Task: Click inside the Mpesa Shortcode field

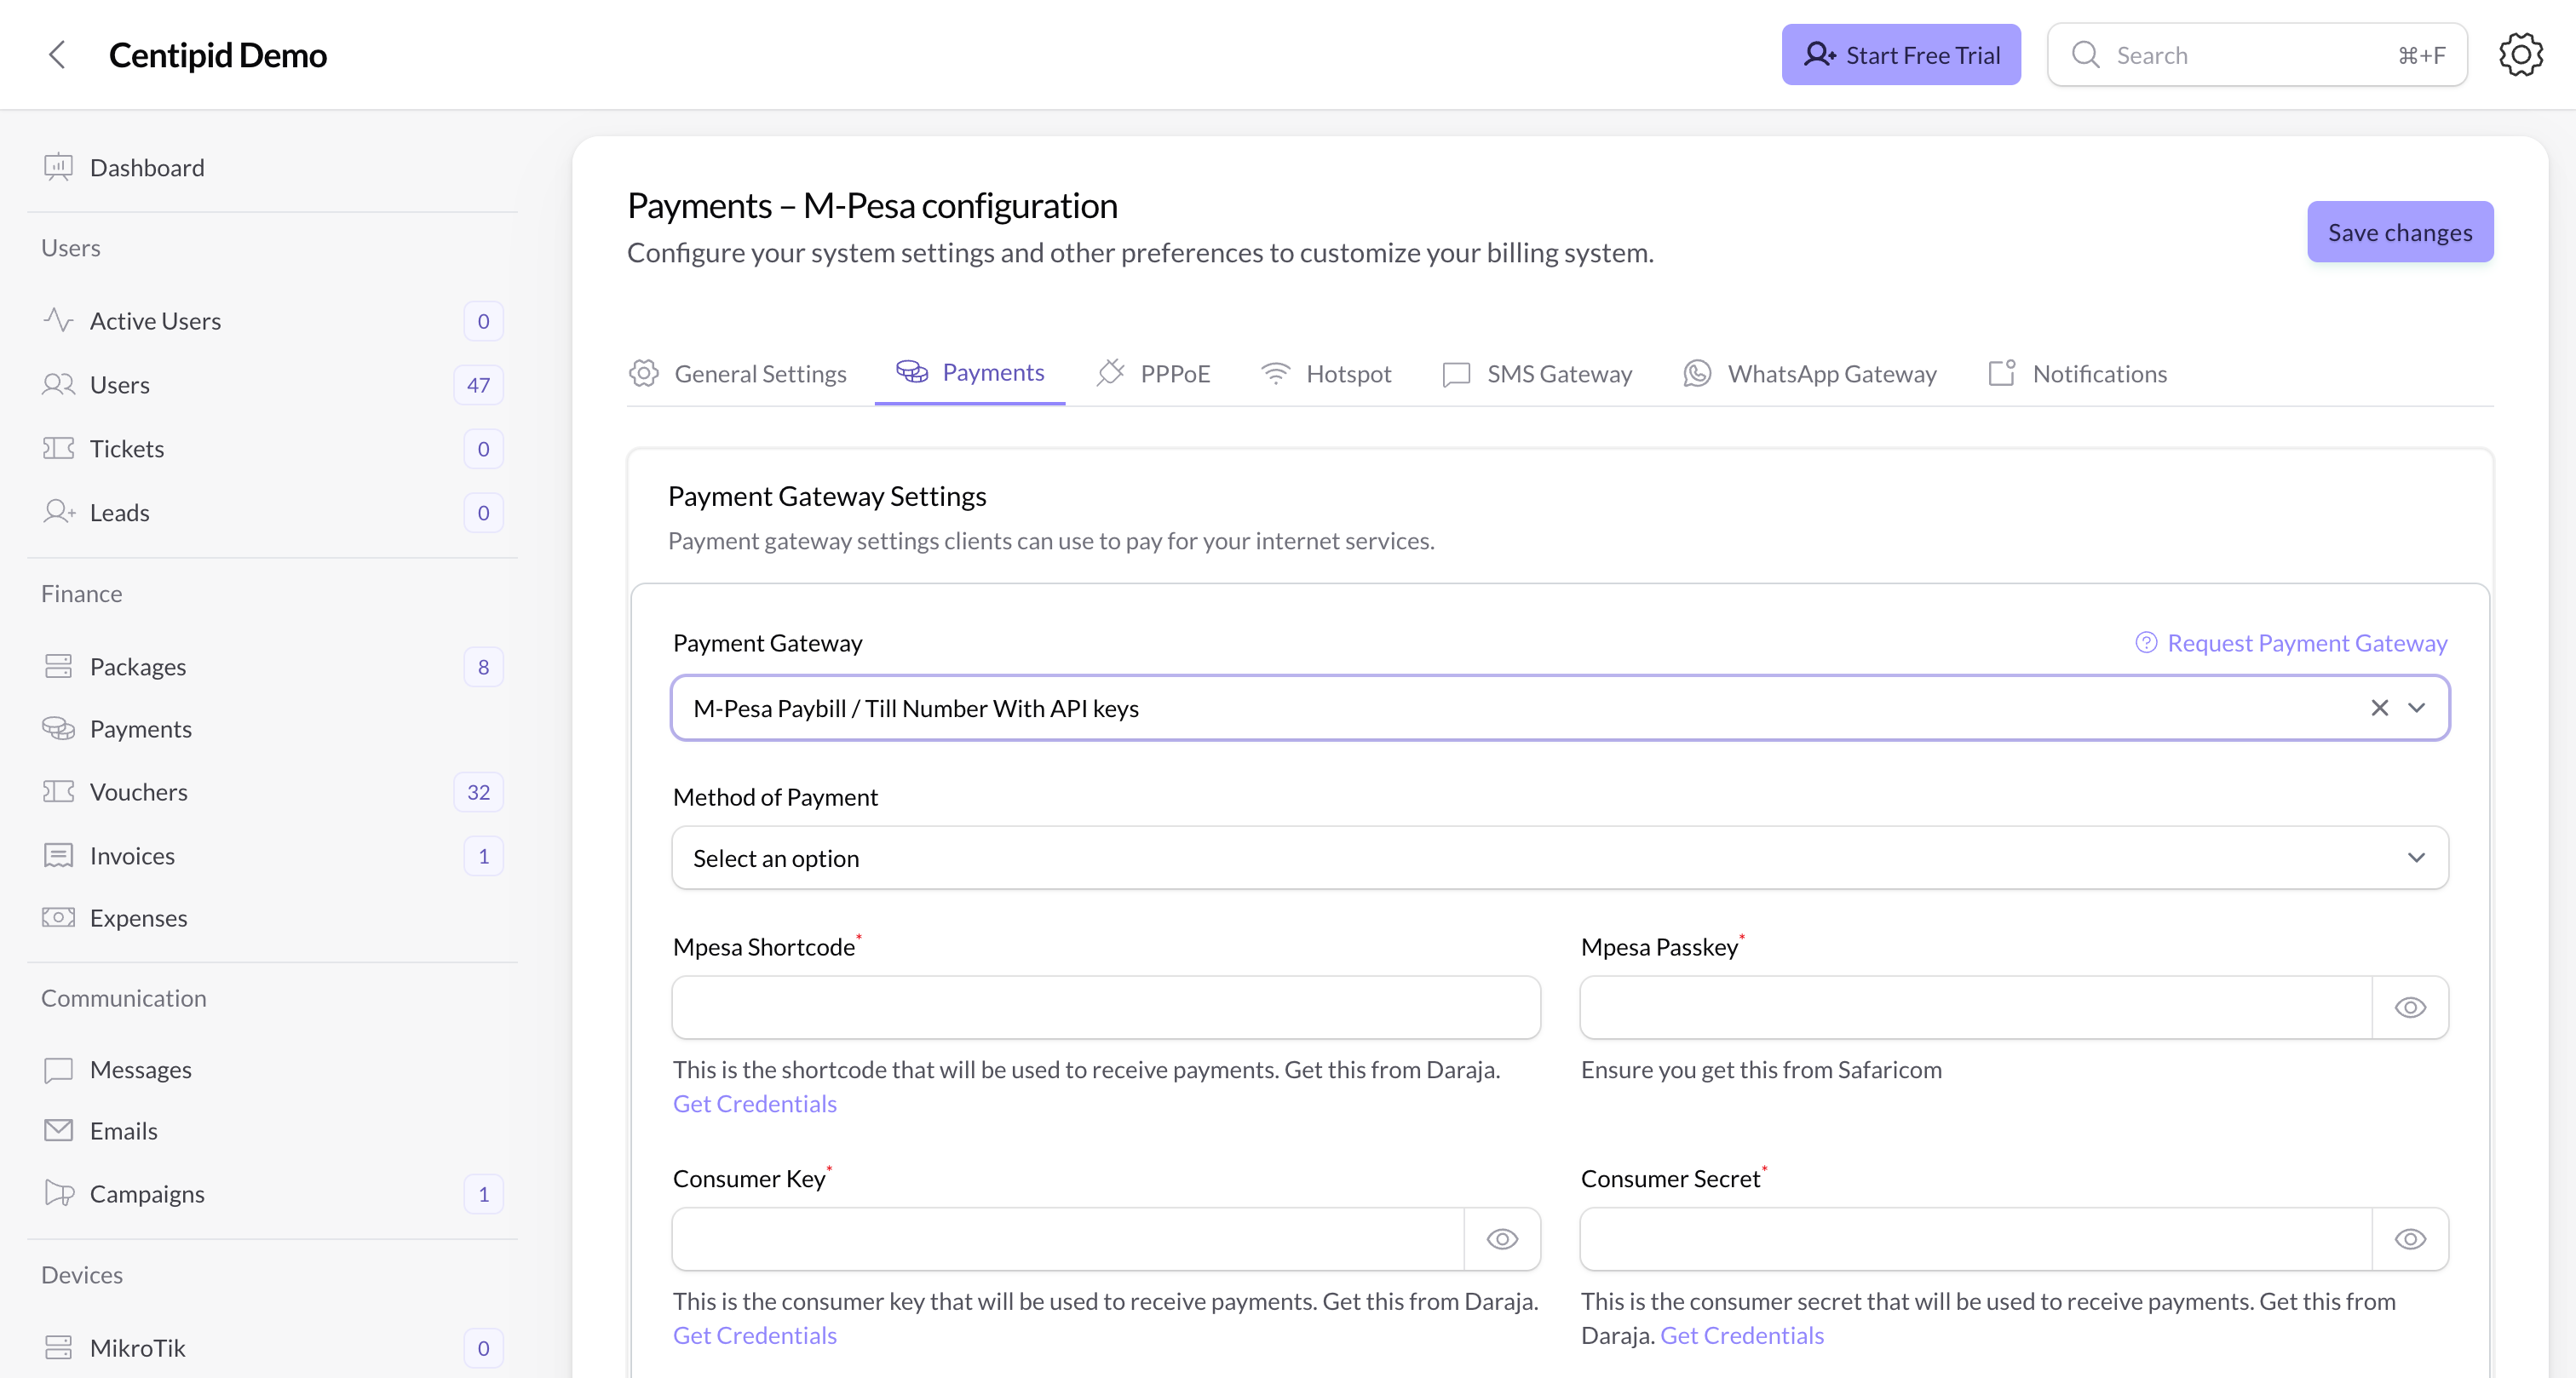Action: coord(1105,1007)
